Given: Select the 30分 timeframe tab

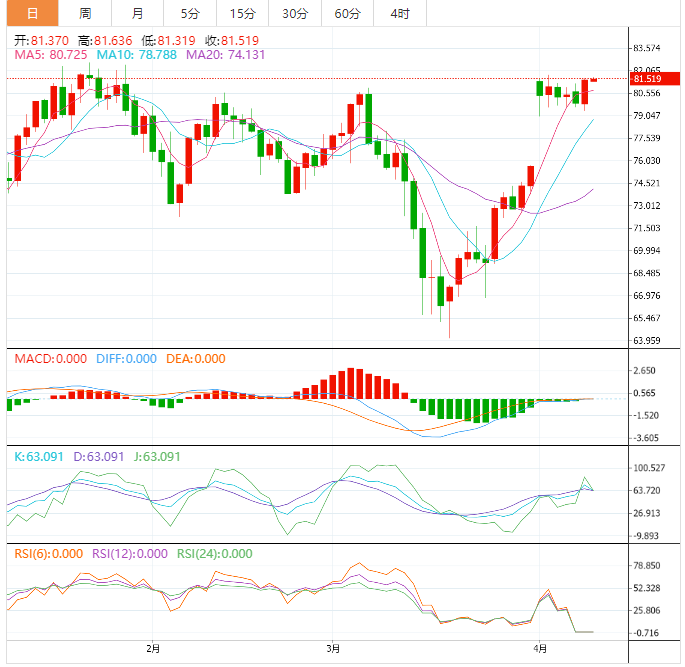Looking at the screenshot, I should (x=295, y=13).
